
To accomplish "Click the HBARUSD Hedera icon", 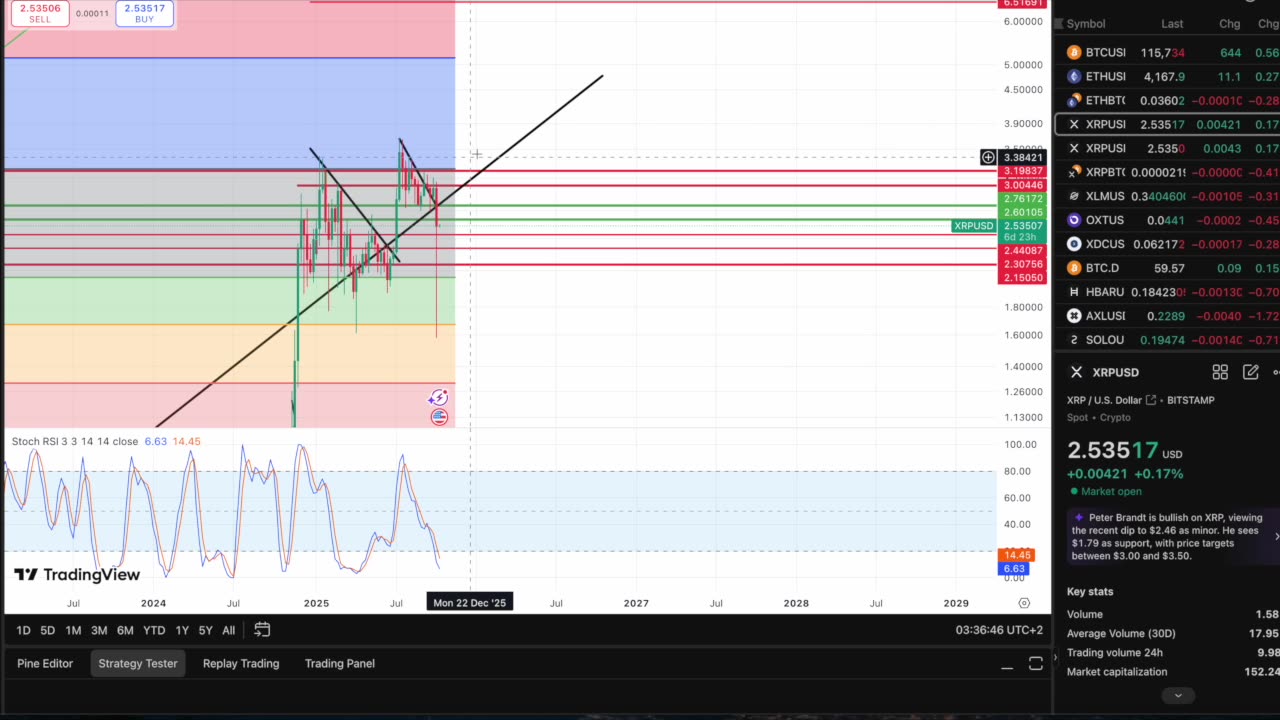I will tap(1074, 292).
